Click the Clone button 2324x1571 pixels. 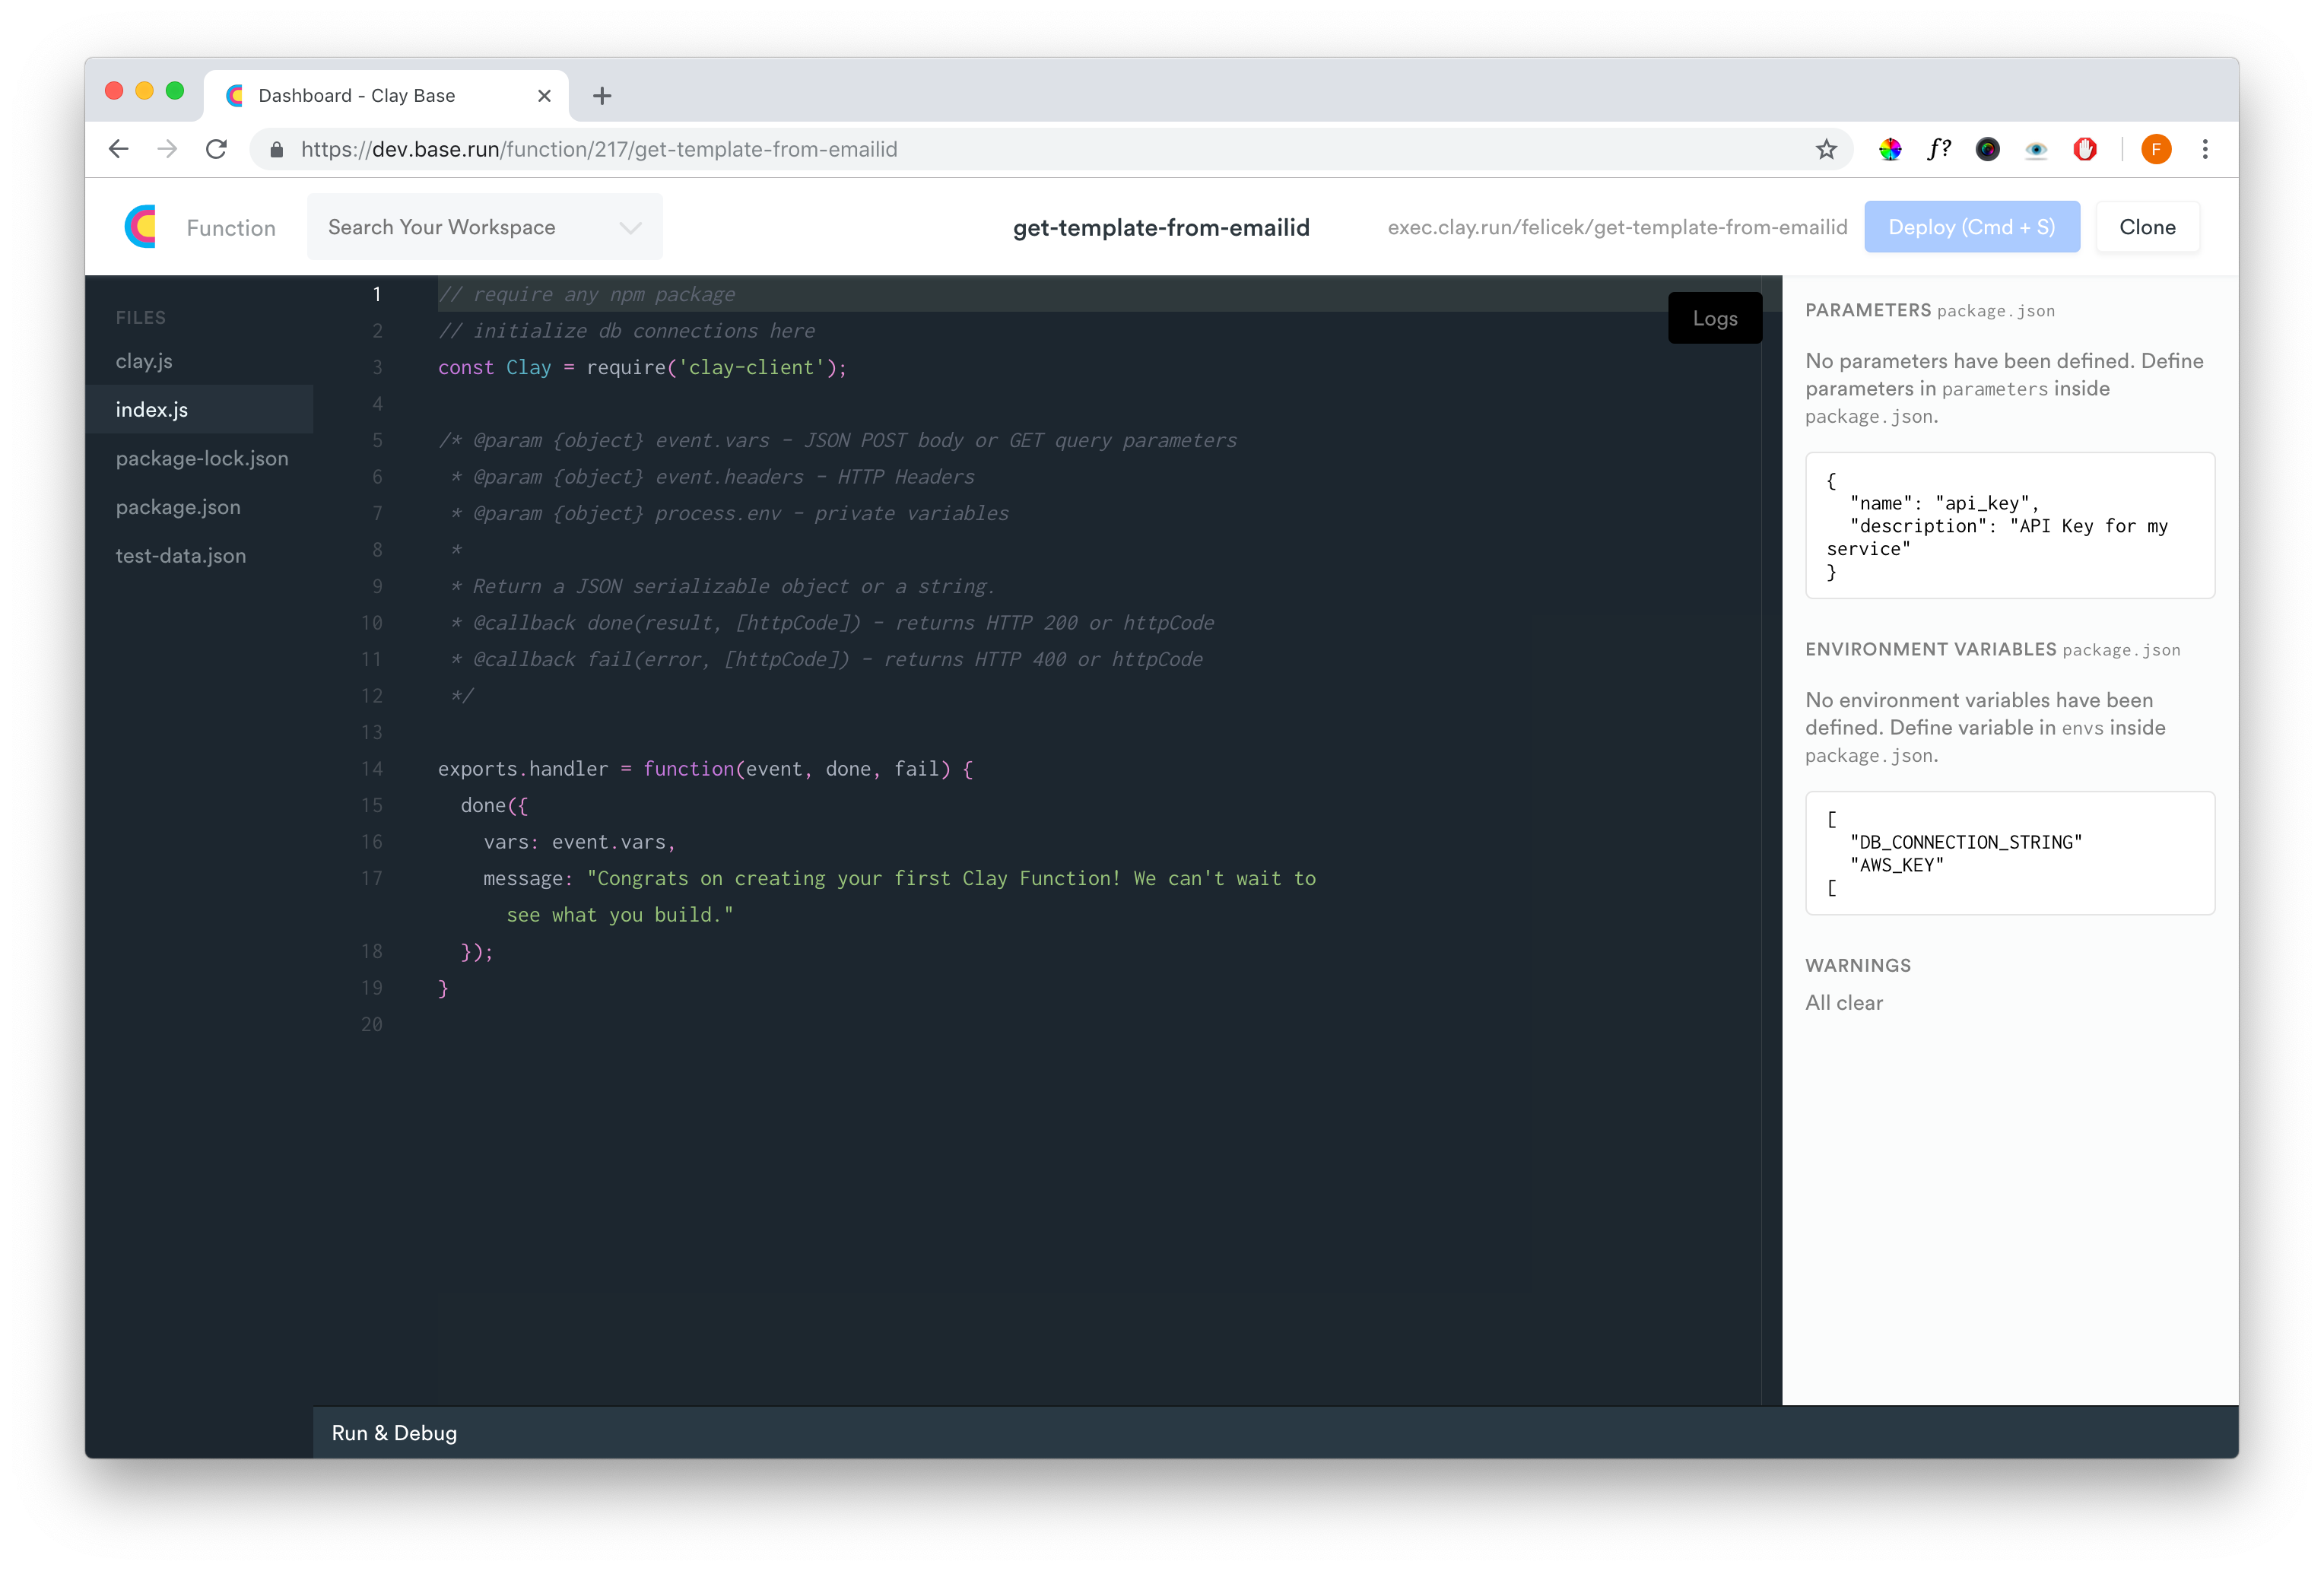click(2147, 227)
